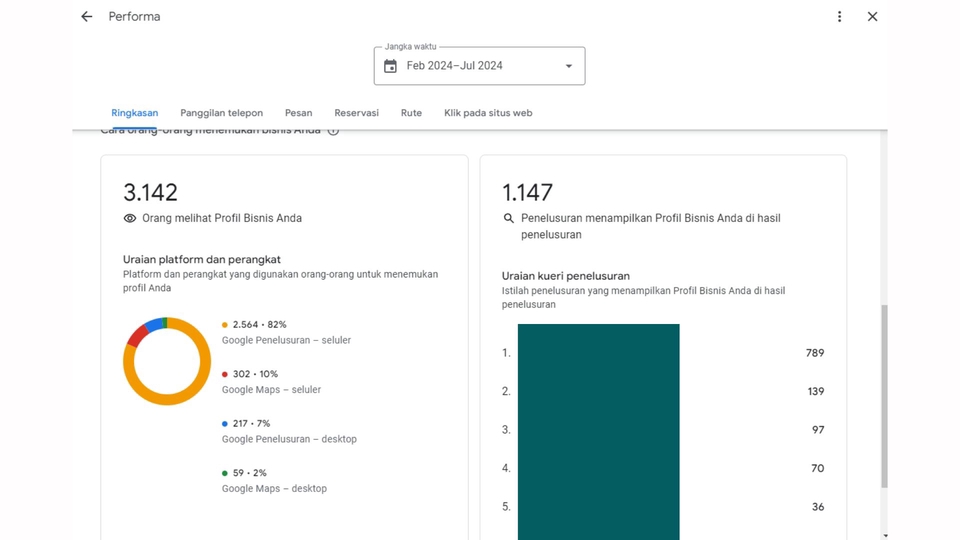Click the red dot for 302 • 10%
Image resolution: width=960 pixels, height=540 pixels.
[x=225, y=374]
